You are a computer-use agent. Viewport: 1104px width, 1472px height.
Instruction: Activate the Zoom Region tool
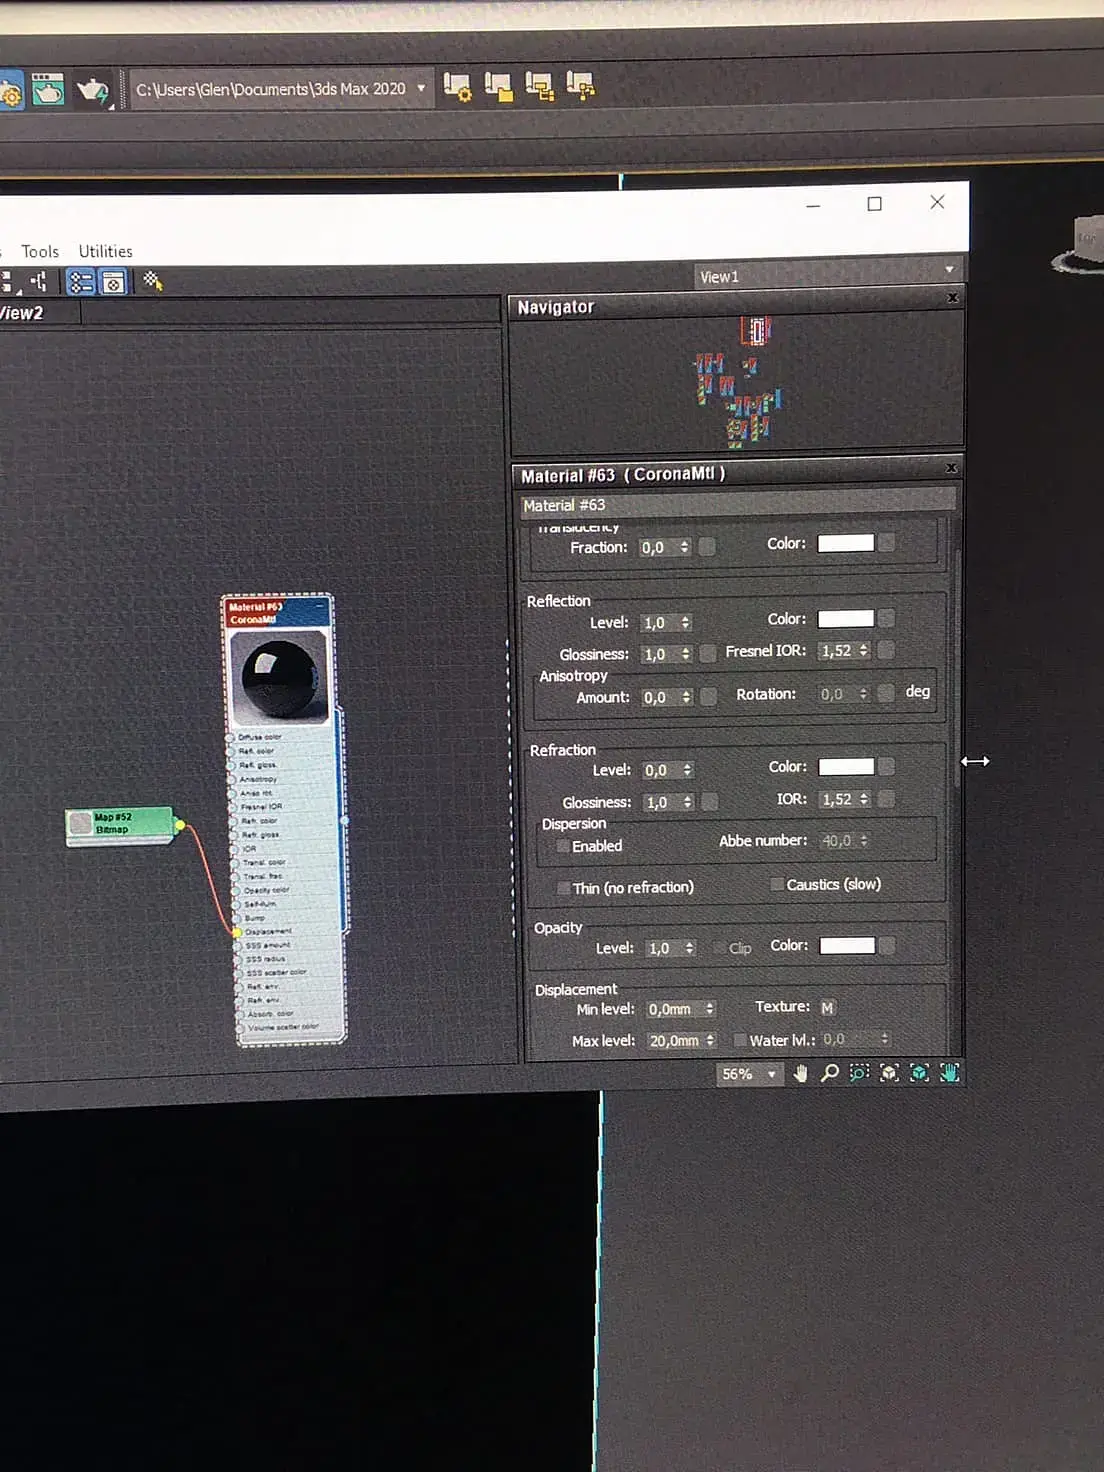pyautogui.click(x=859, y=1073)
